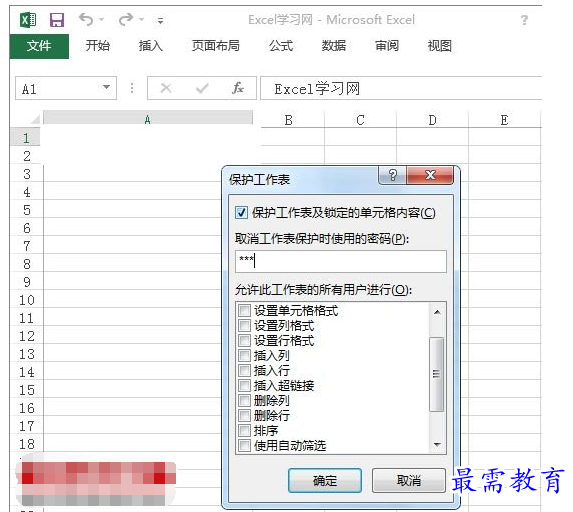Enable 设置行格式 permission
Image resolution: width=573 pixels, height=512 pixels.
tap(244, 341)
